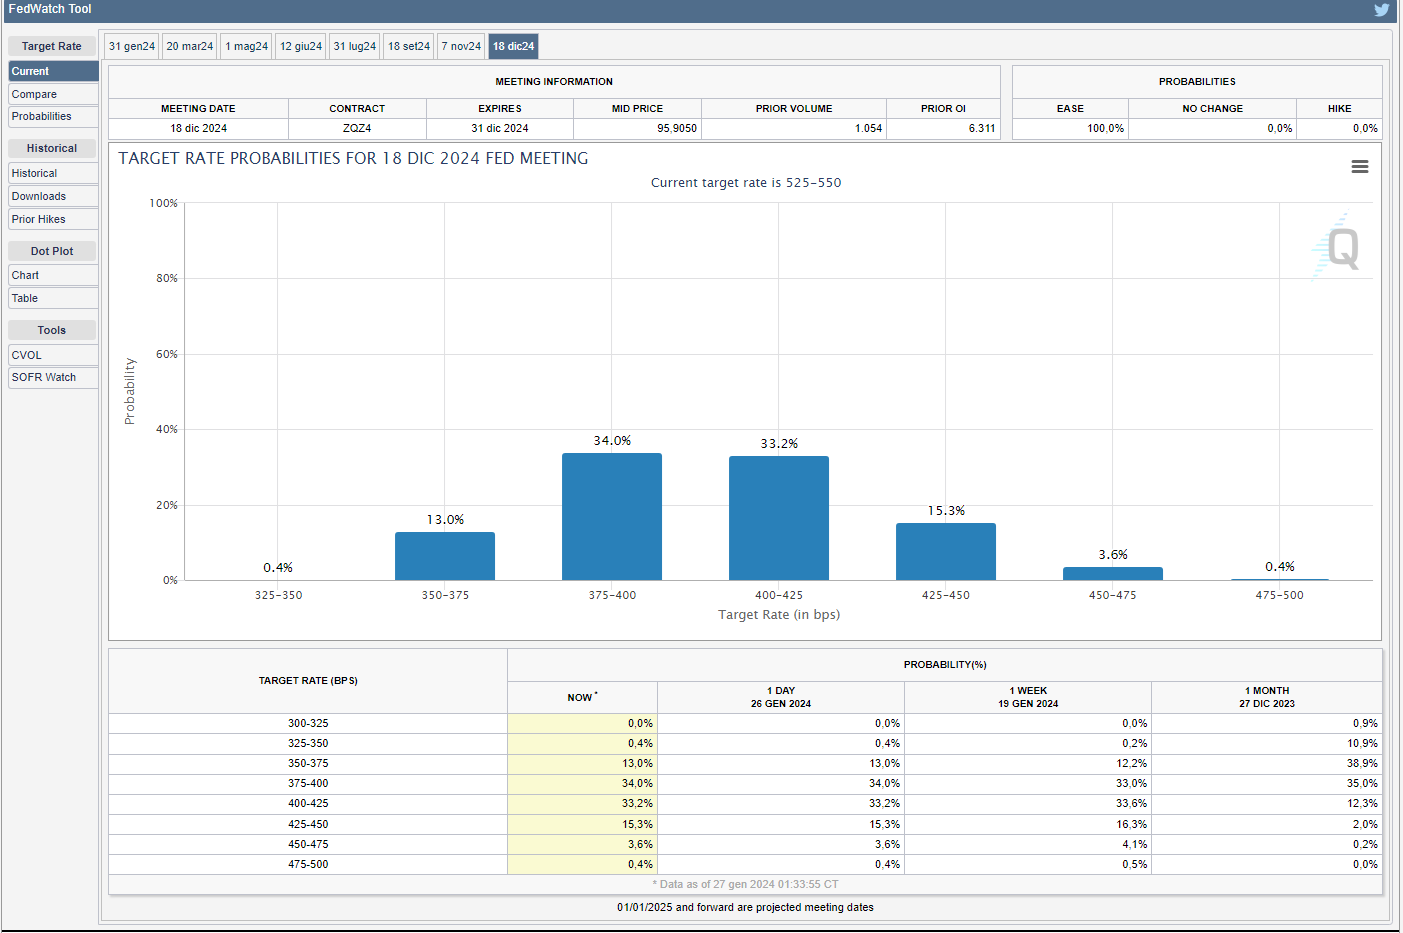Open the Dot Plot Table item
The image size is (1403, 933).
point(53,298)
